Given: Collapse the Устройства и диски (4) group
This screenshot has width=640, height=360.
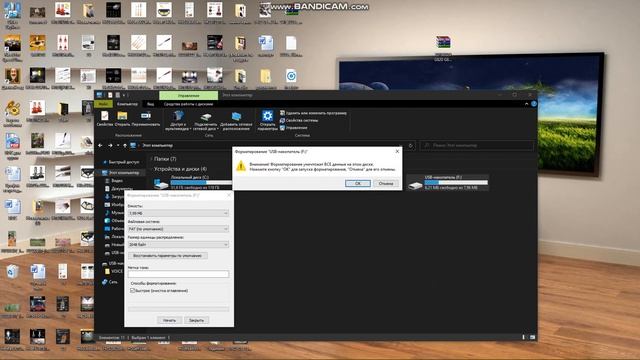Looking at the screenshot, I should point(179,169).
